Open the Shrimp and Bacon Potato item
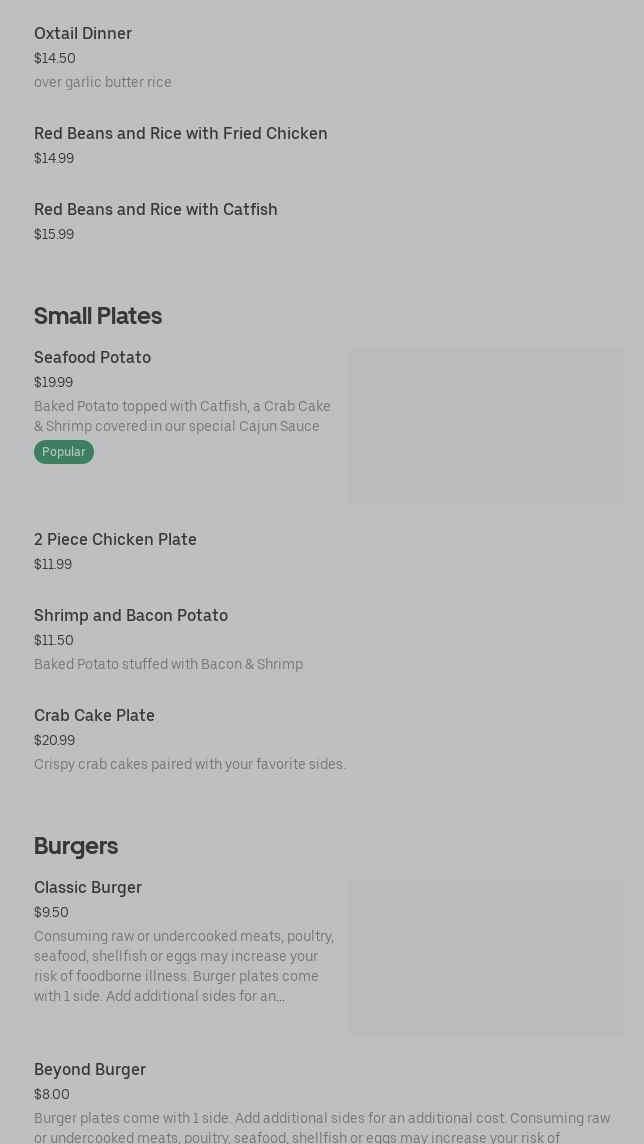 pos(131,616)
